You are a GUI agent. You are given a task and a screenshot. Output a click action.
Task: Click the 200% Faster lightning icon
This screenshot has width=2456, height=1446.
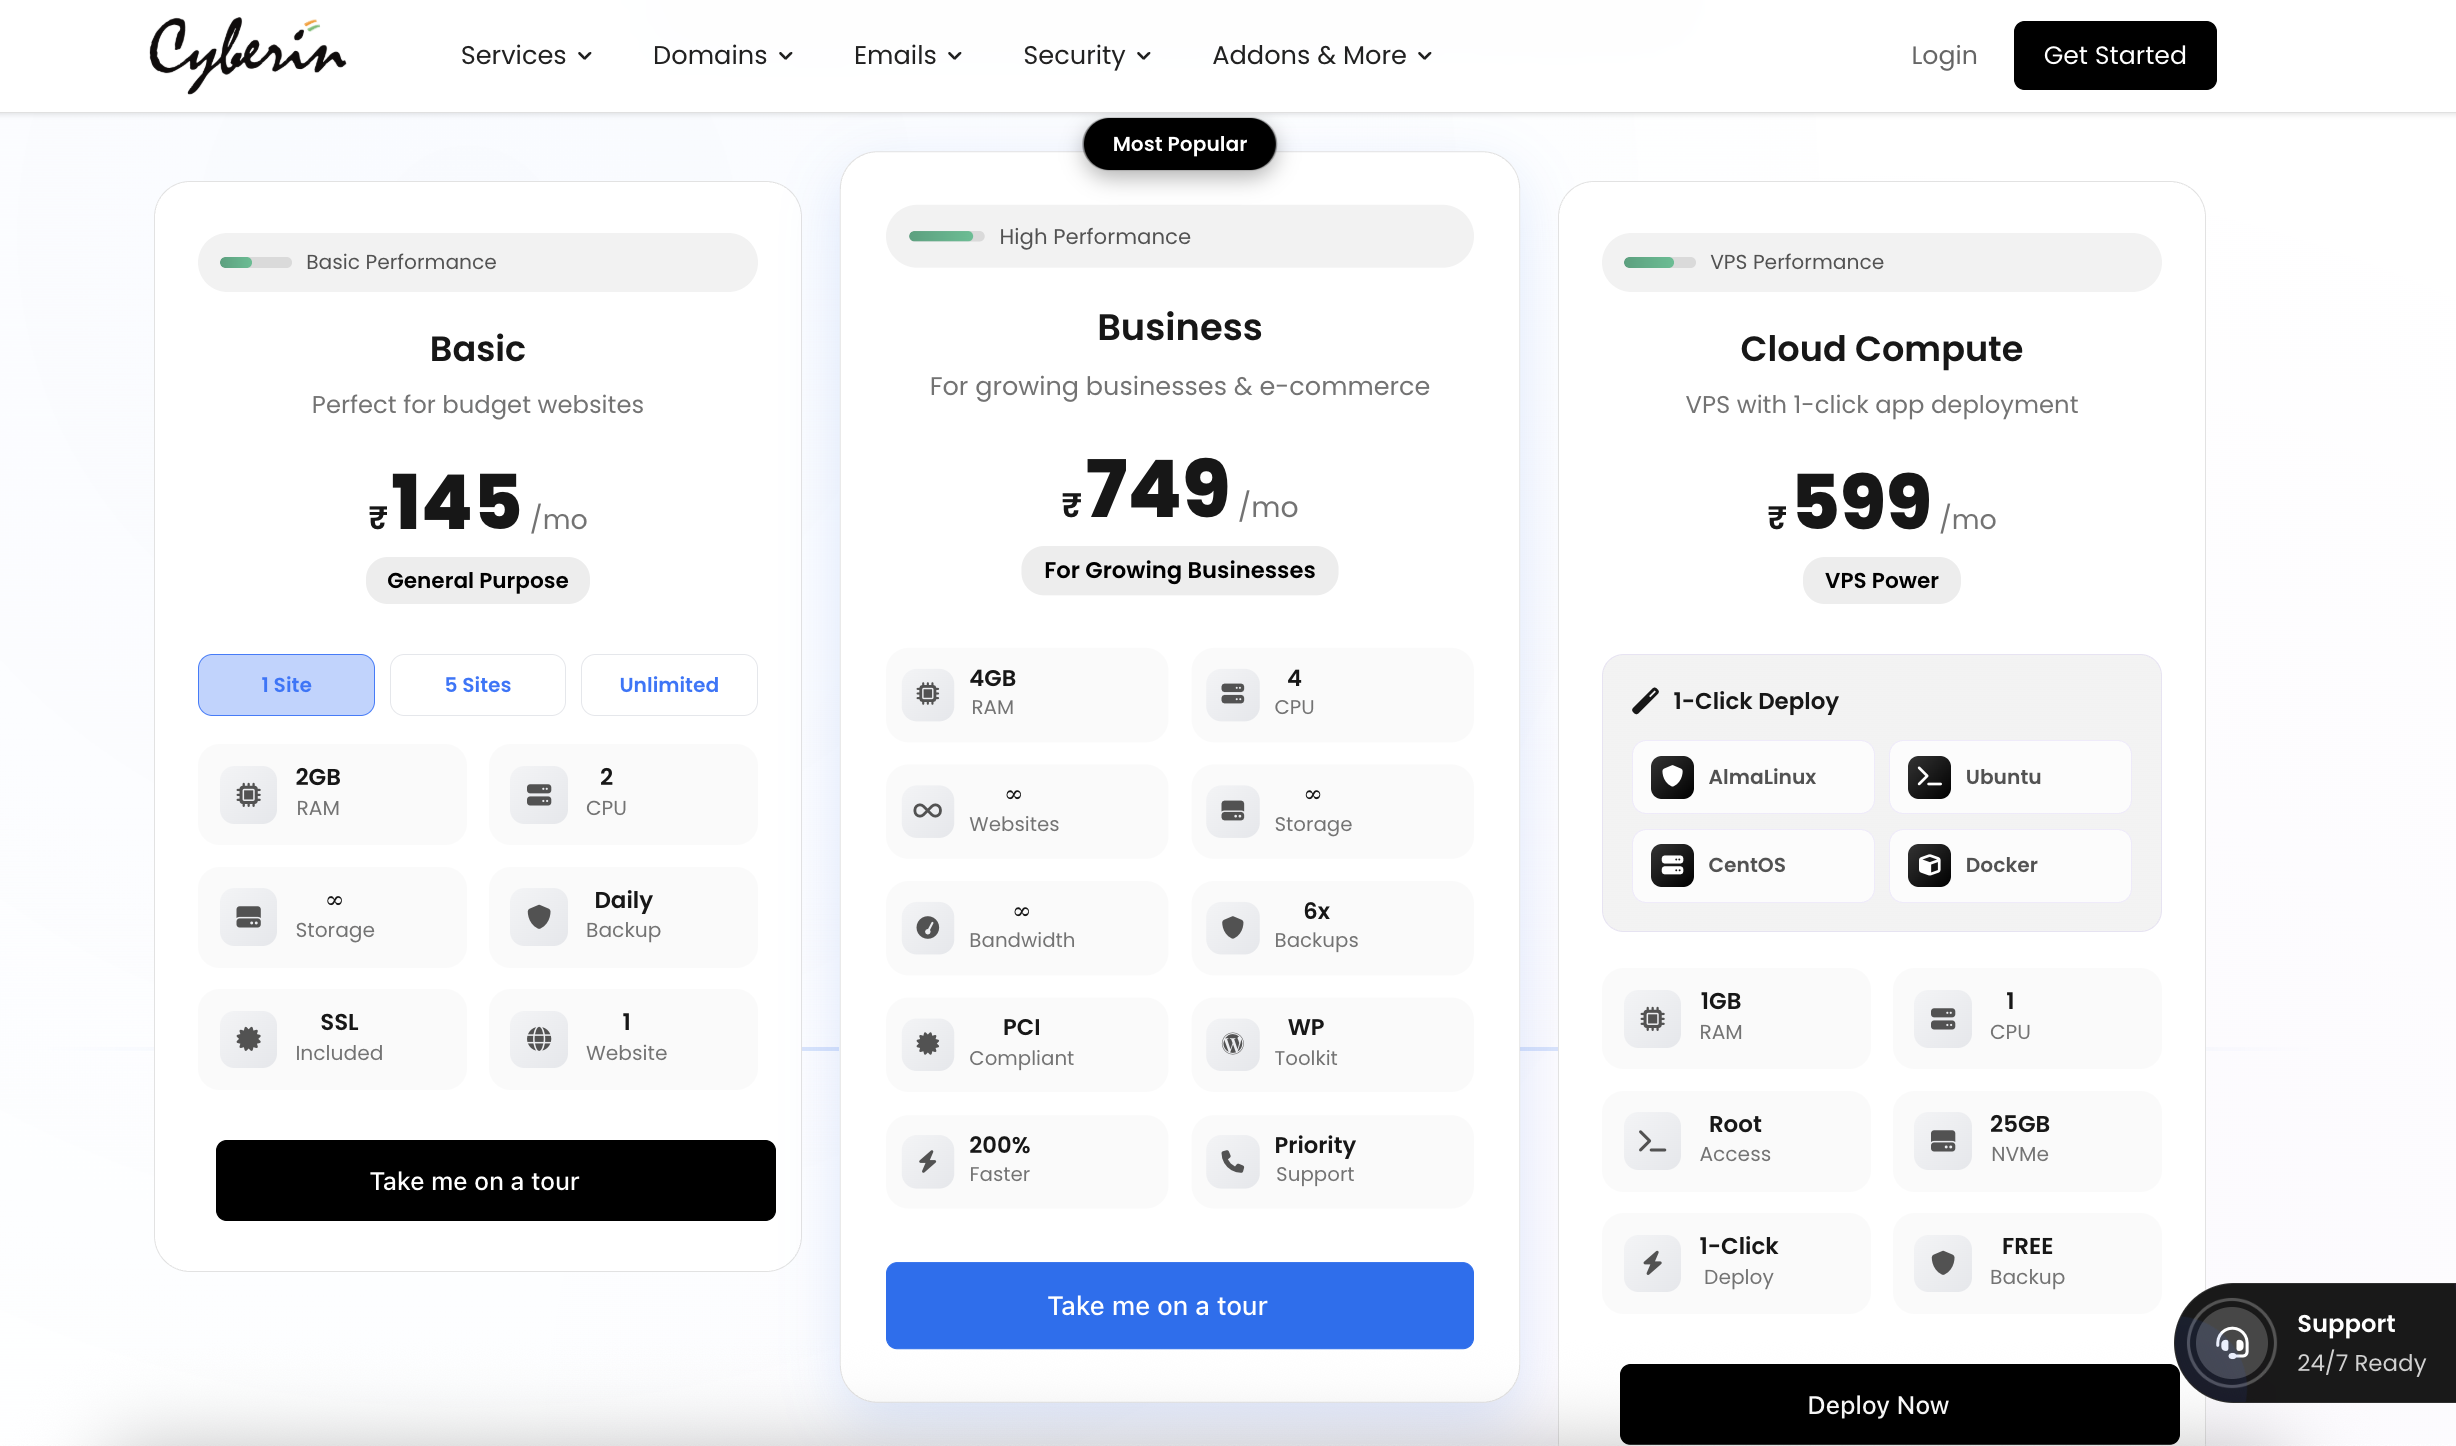[x=928, y=1160]
